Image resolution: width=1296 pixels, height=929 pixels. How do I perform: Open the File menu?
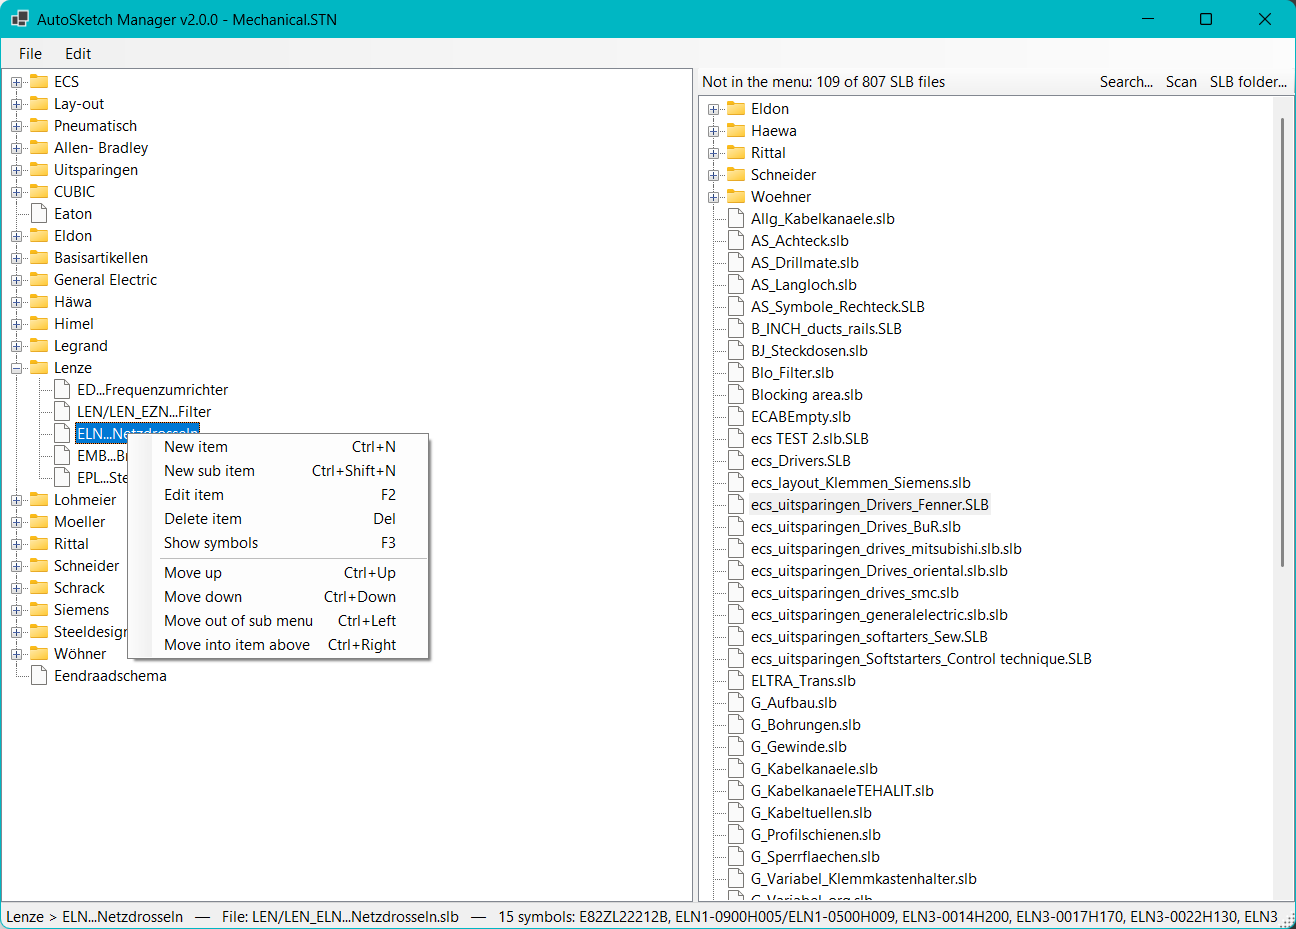[30, 54]
